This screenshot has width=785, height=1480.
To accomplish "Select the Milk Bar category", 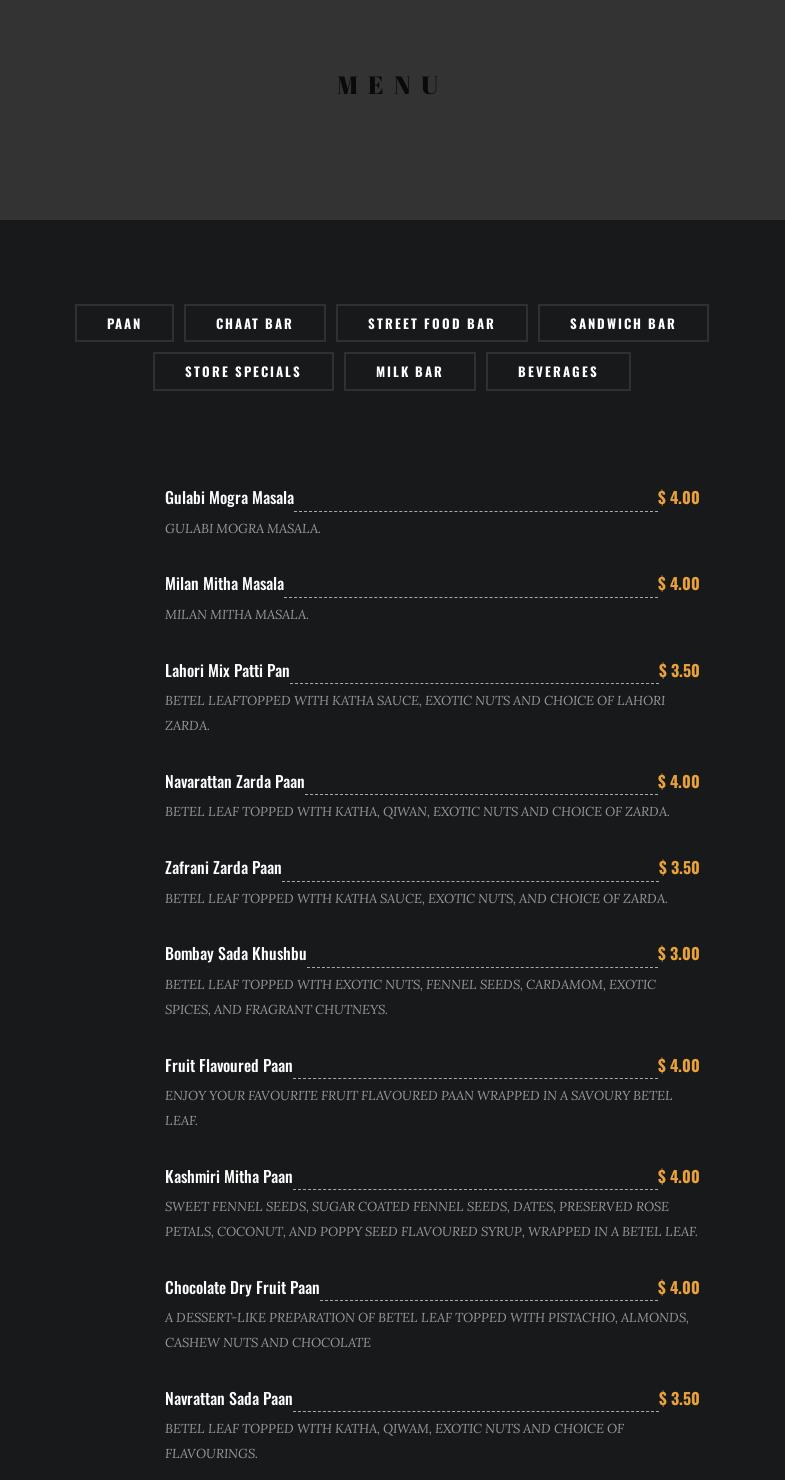I will [410, 371].
